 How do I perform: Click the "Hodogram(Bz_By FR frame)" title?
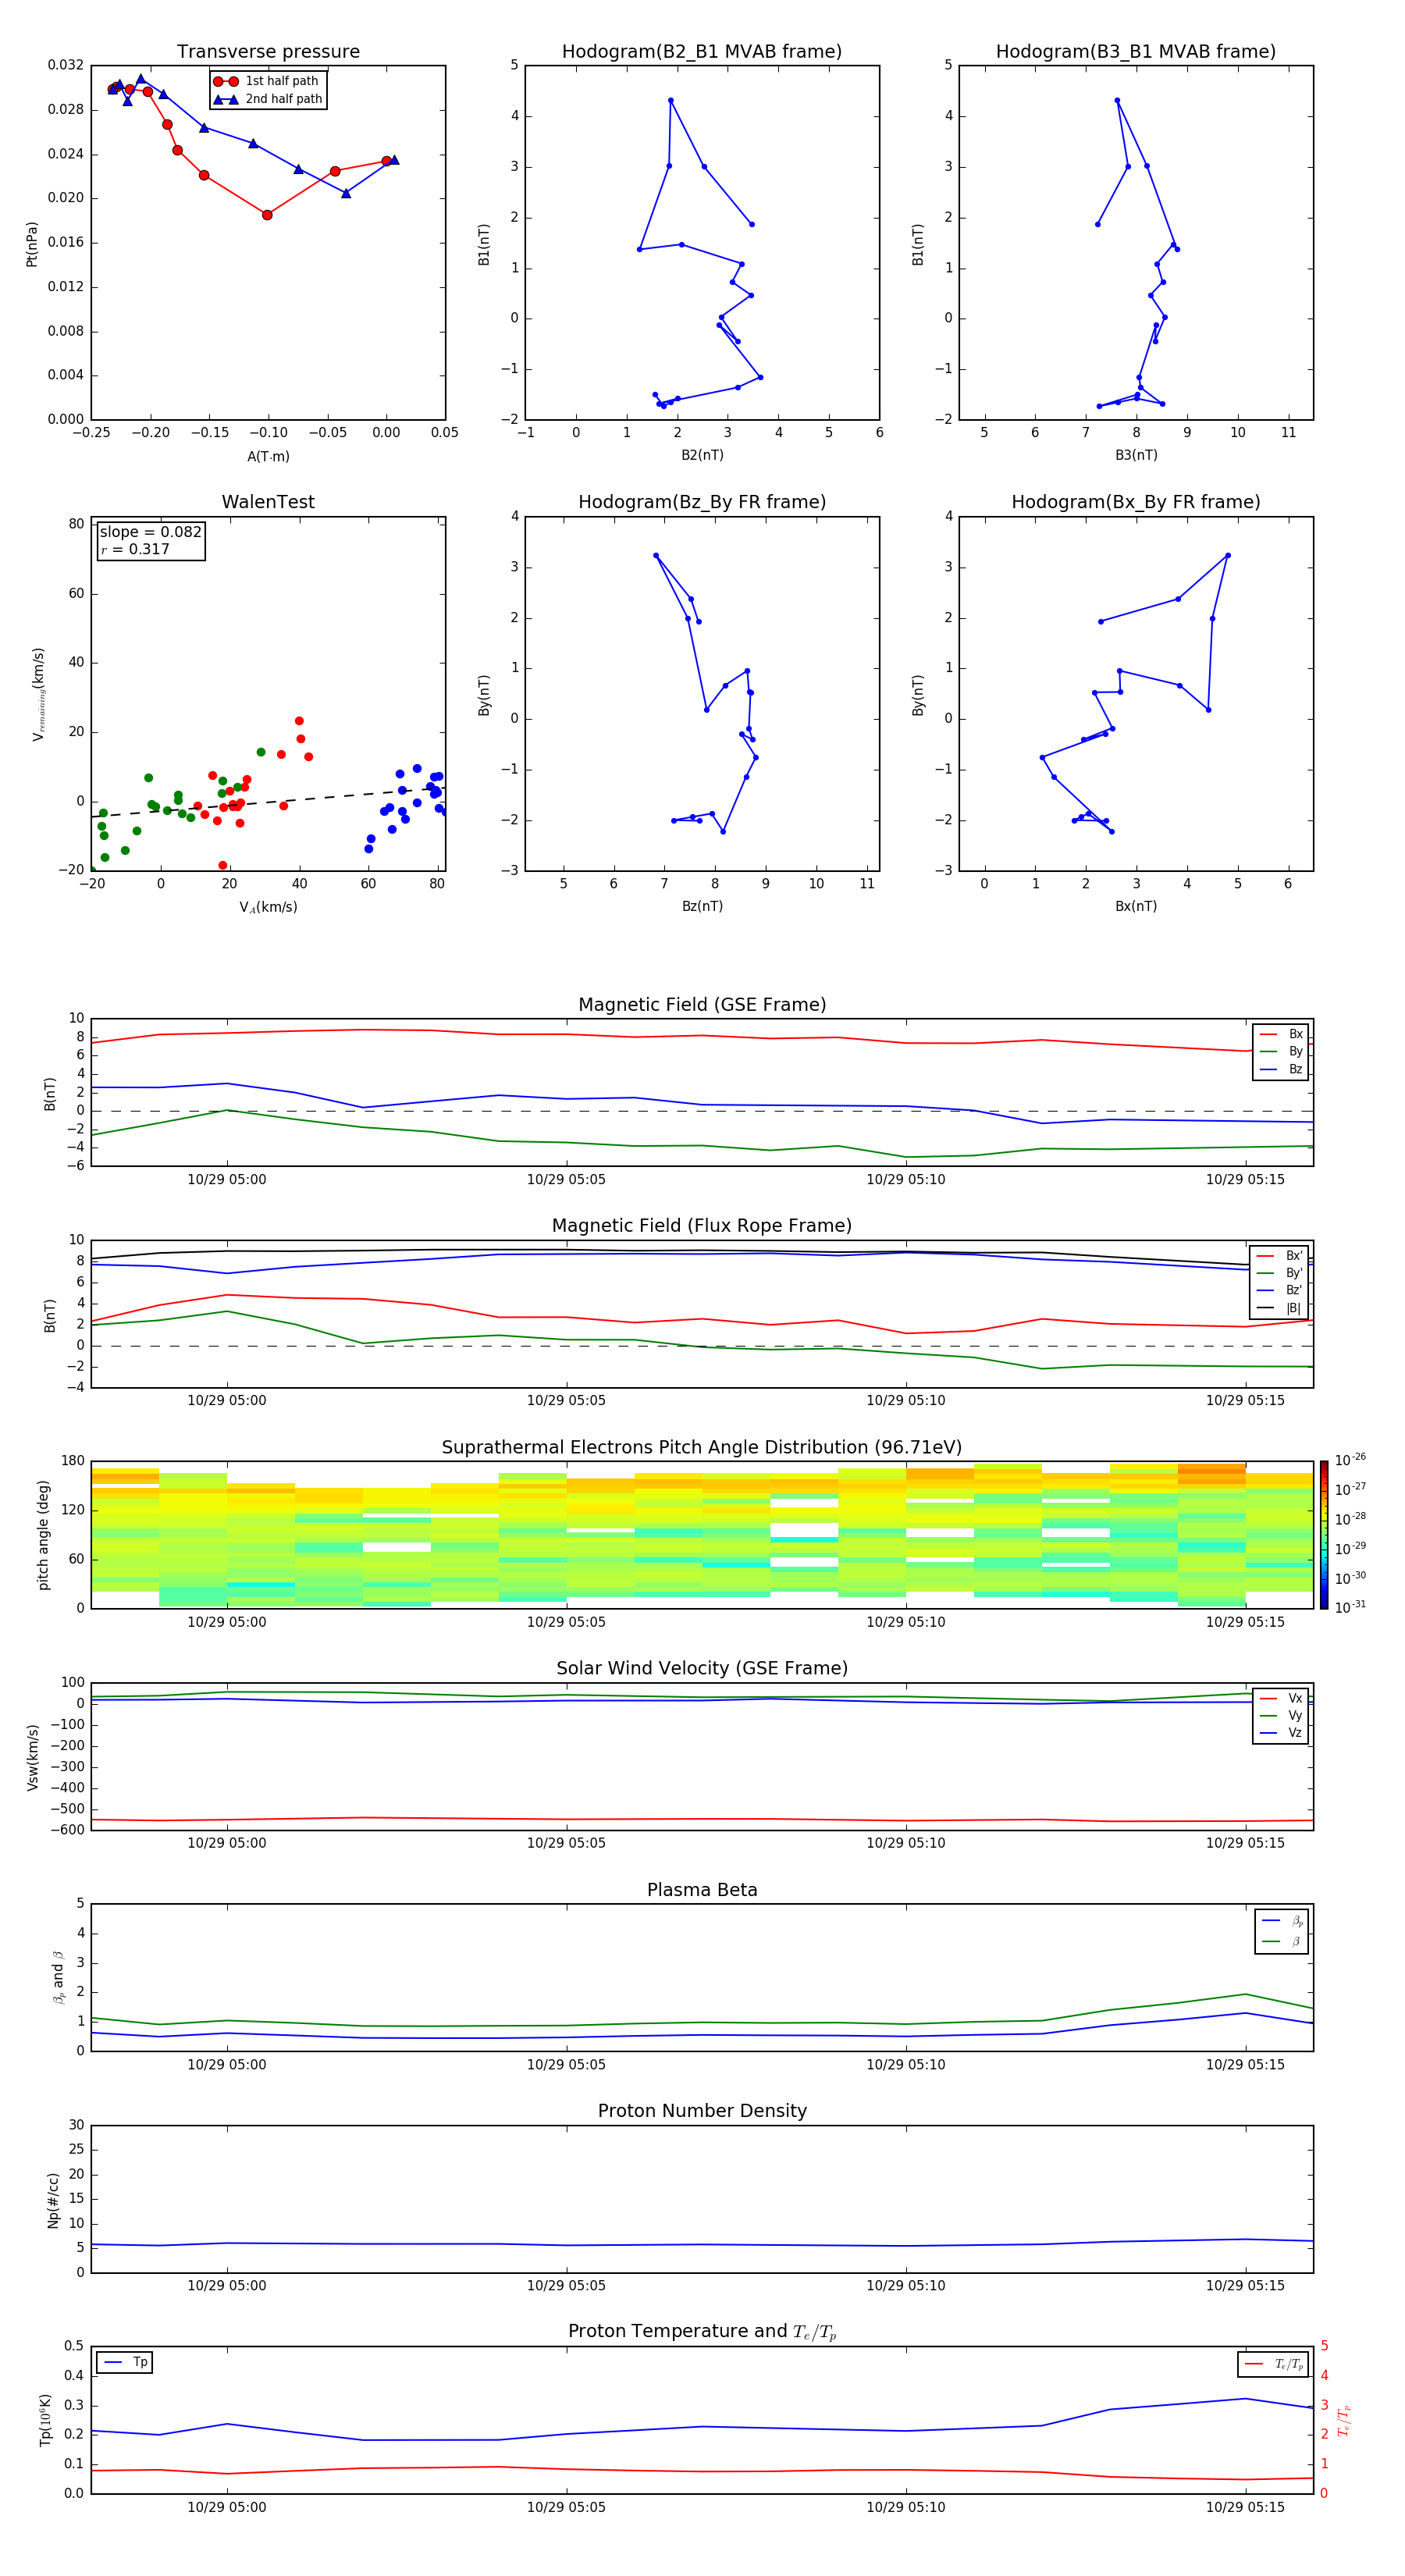[702, 502]
